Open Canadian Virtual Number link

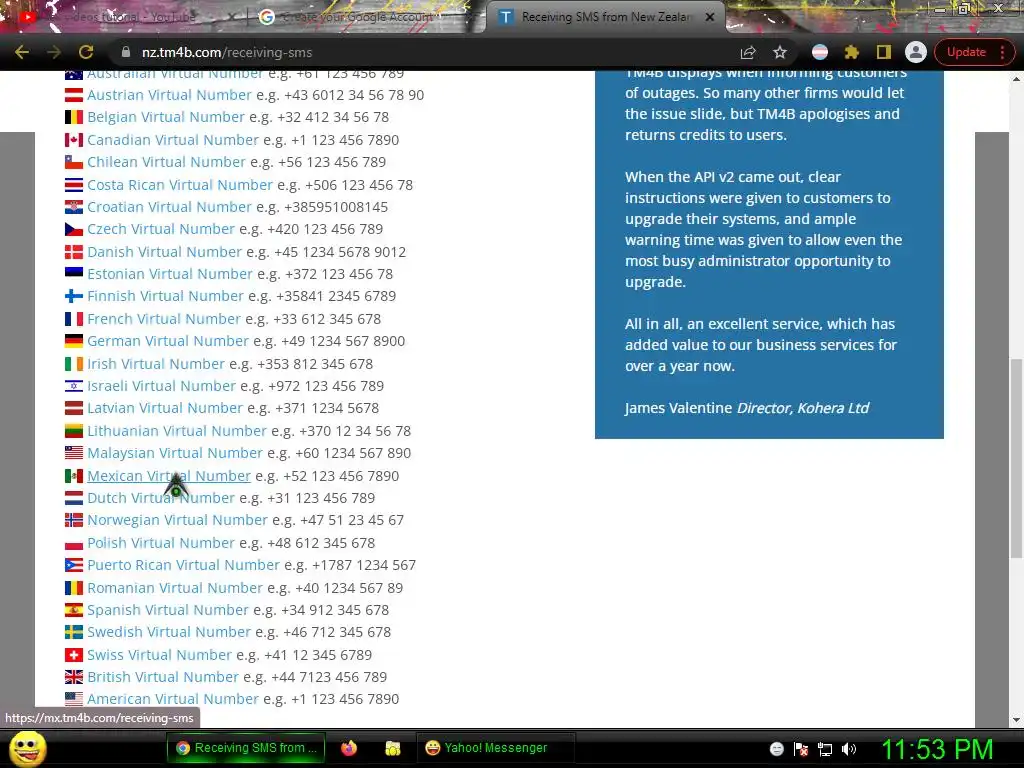[173, 140]
